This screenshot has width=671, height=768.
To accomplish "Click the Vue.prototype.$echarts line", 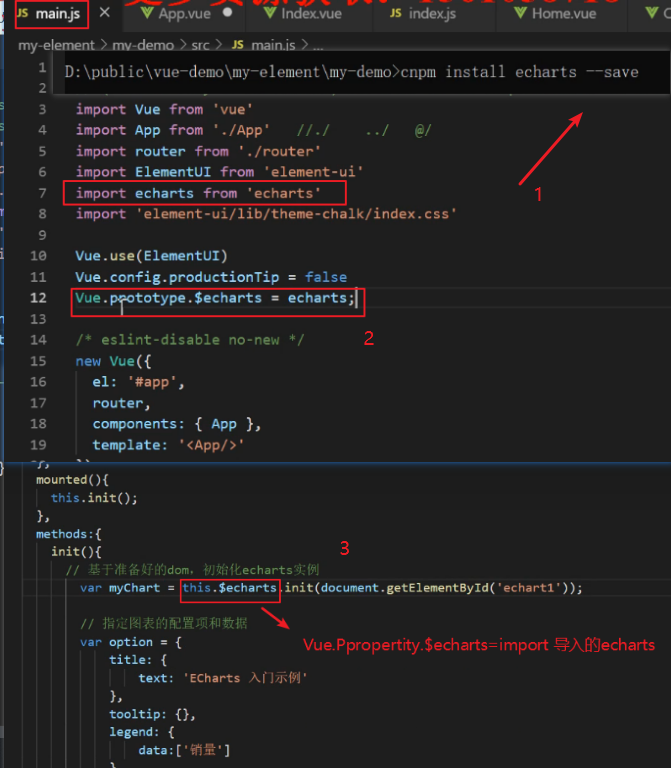I will (215, 298).
